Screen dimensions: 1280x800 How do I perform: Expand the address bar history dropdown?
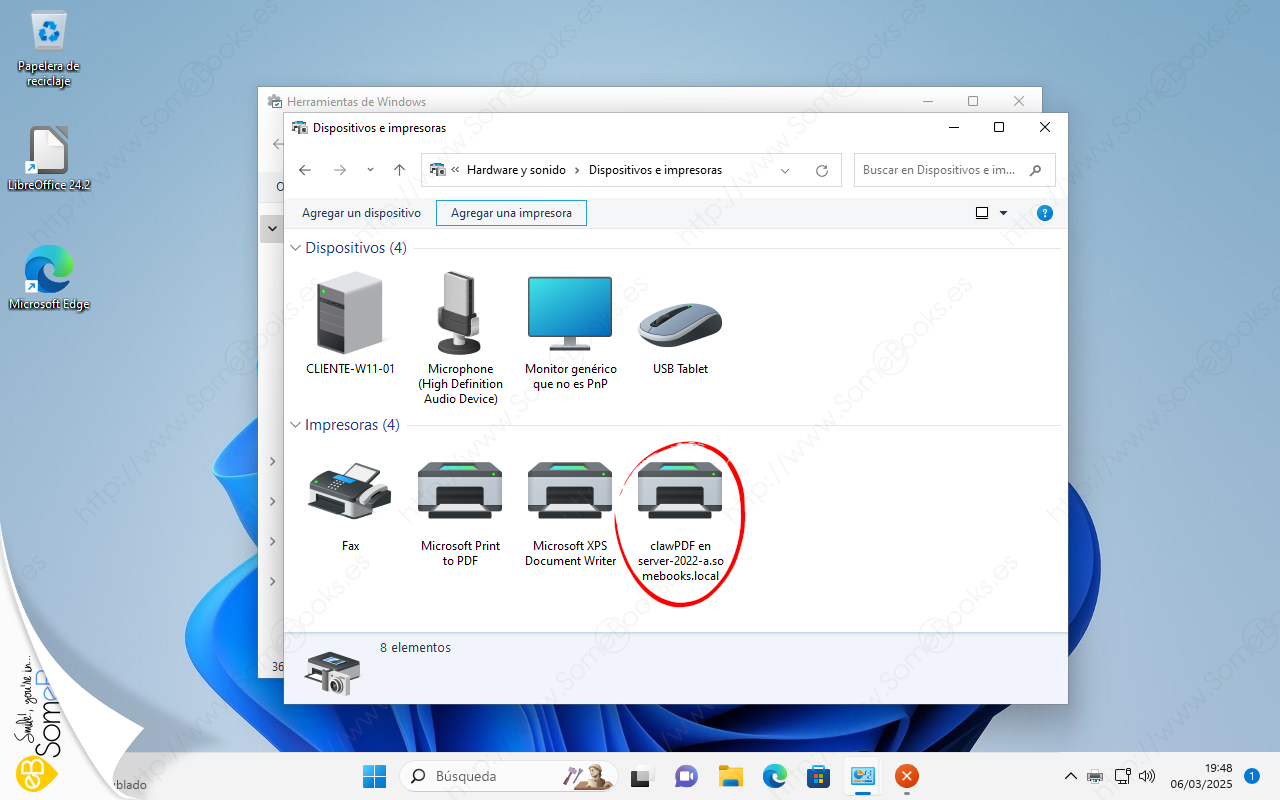[785, 171]
